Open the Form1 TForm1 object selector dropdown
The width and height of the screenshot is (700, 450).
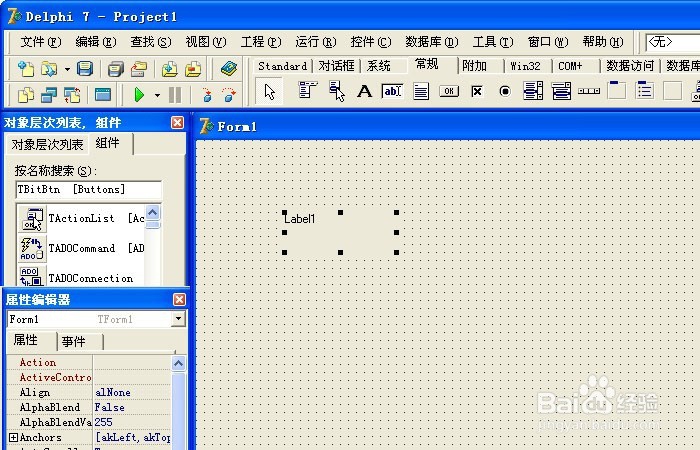(179, 319)
